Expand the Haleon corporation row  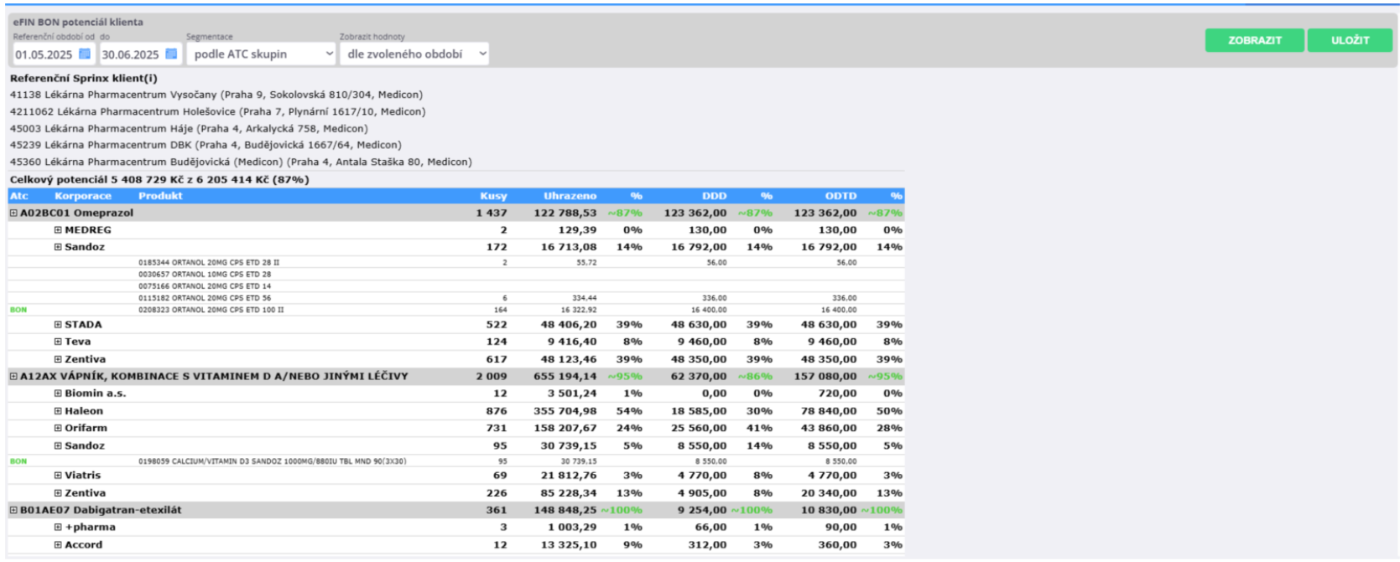(x=58, y=411)
